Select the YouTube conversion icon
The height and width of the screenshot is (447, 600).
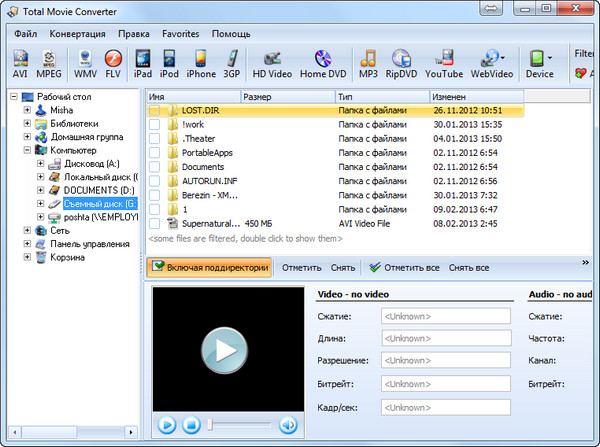(443, 63)
